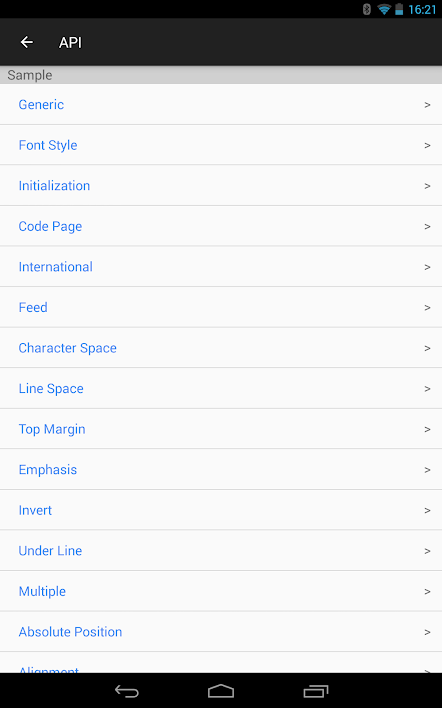Screen dimensions: 442x708
Task: Select the Feed list item
Action: (x=221, y=307)
